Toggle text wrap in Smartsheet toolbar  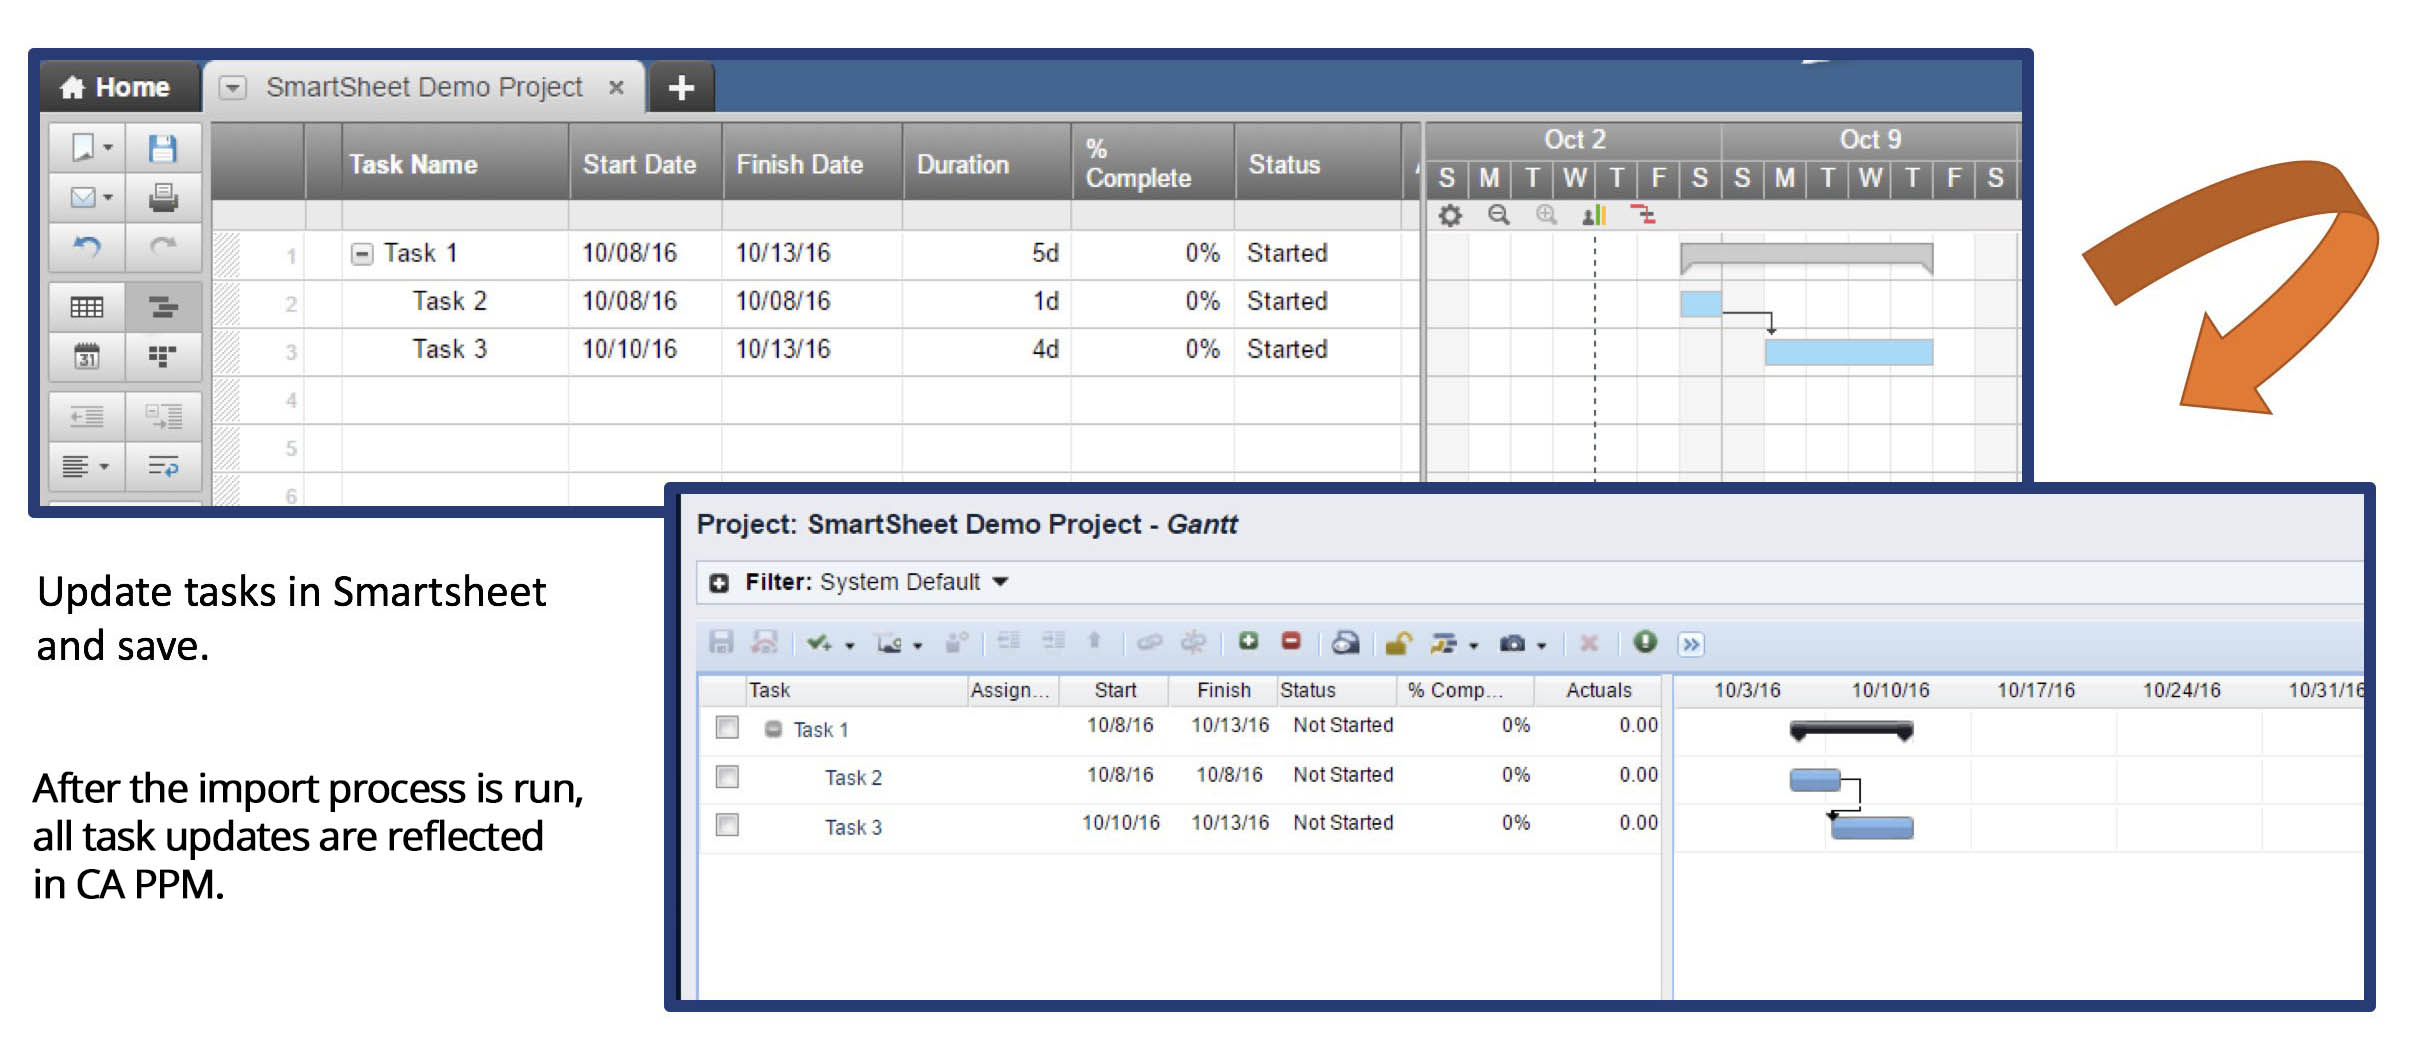pos(162,466)
